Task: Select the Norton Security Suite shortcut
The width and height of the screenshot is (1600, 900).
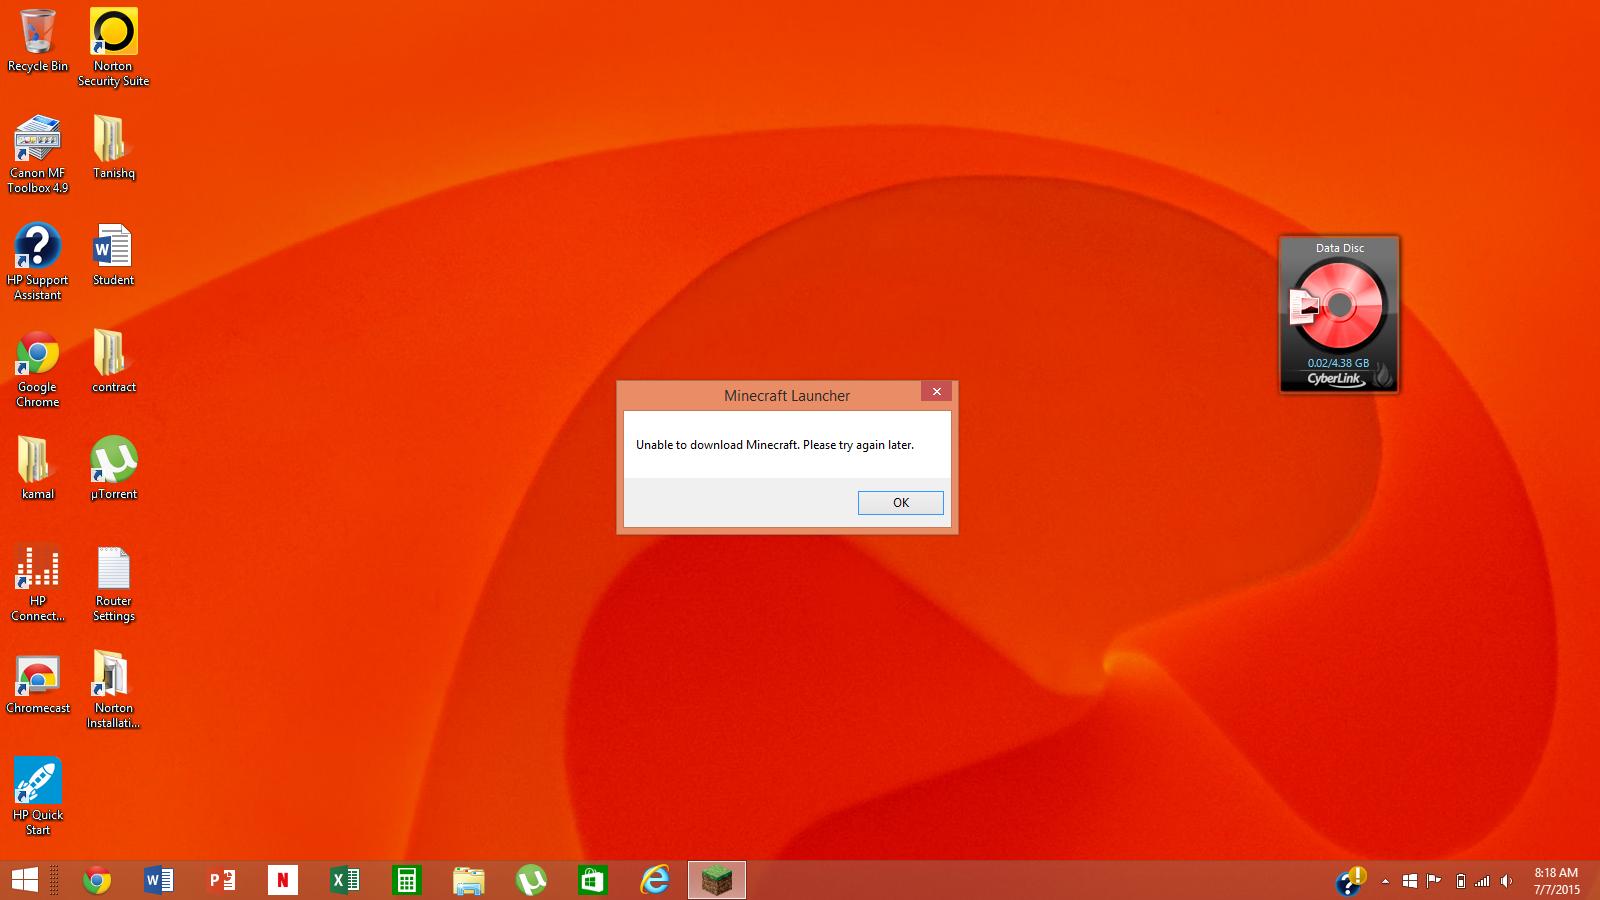Action: pyautogui.click(x=113, y=47)
